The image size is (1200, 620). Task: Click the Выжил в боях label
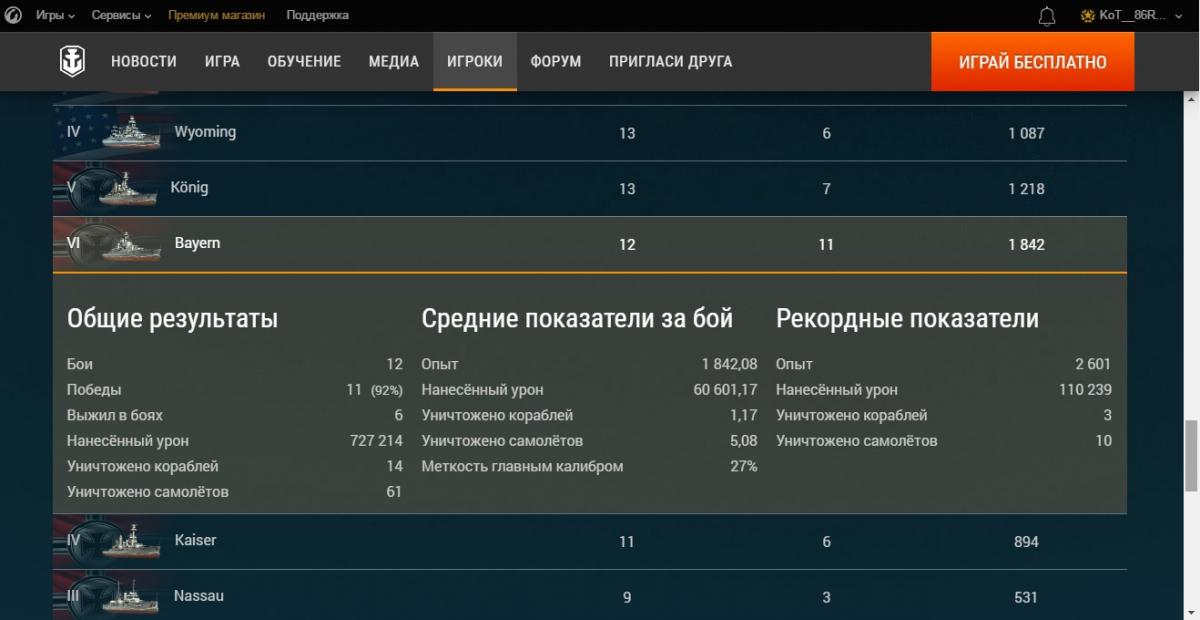coord(115,415)
